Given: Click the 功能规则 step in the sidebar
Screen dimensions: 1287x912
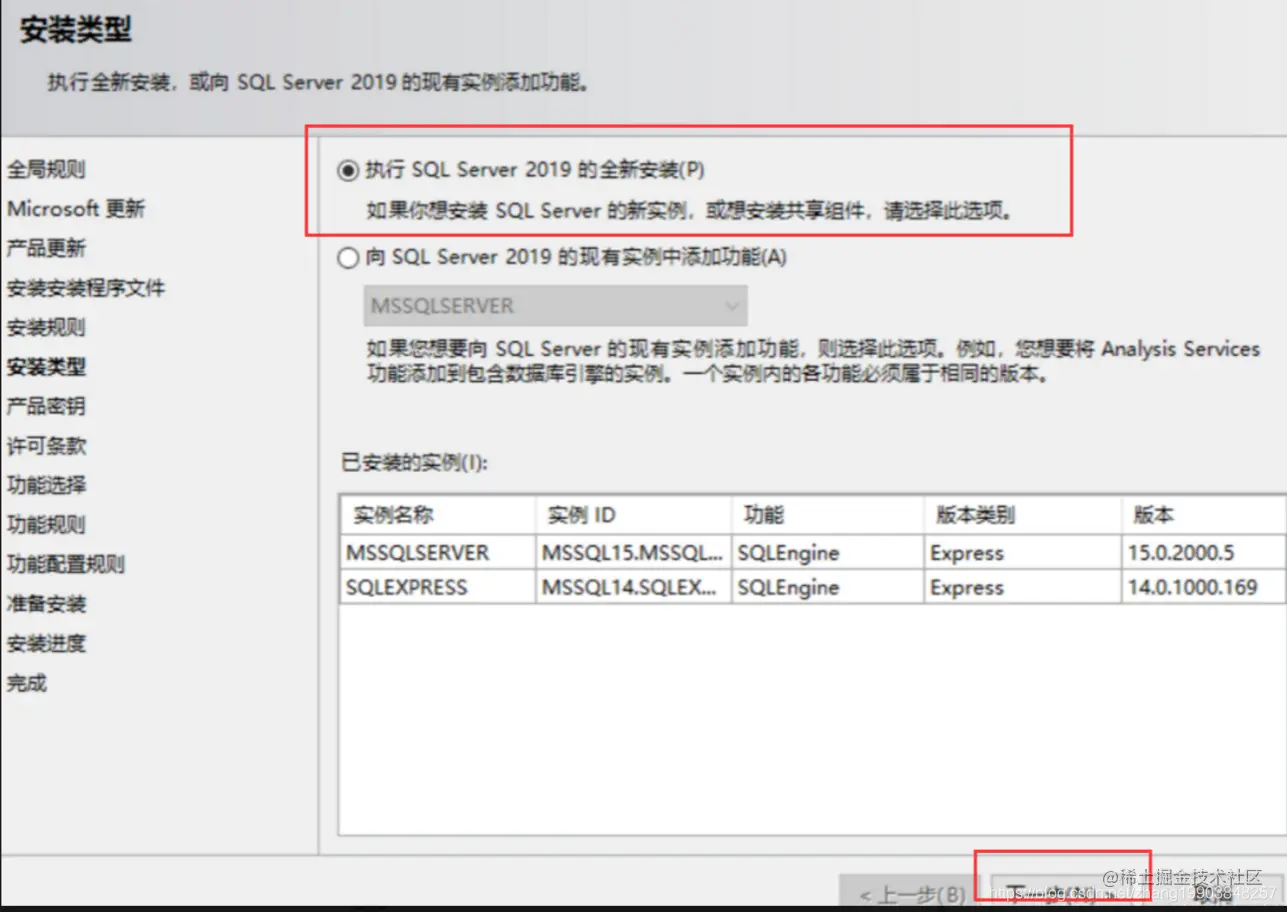Looking at the screenshot, I should [46, 524].
